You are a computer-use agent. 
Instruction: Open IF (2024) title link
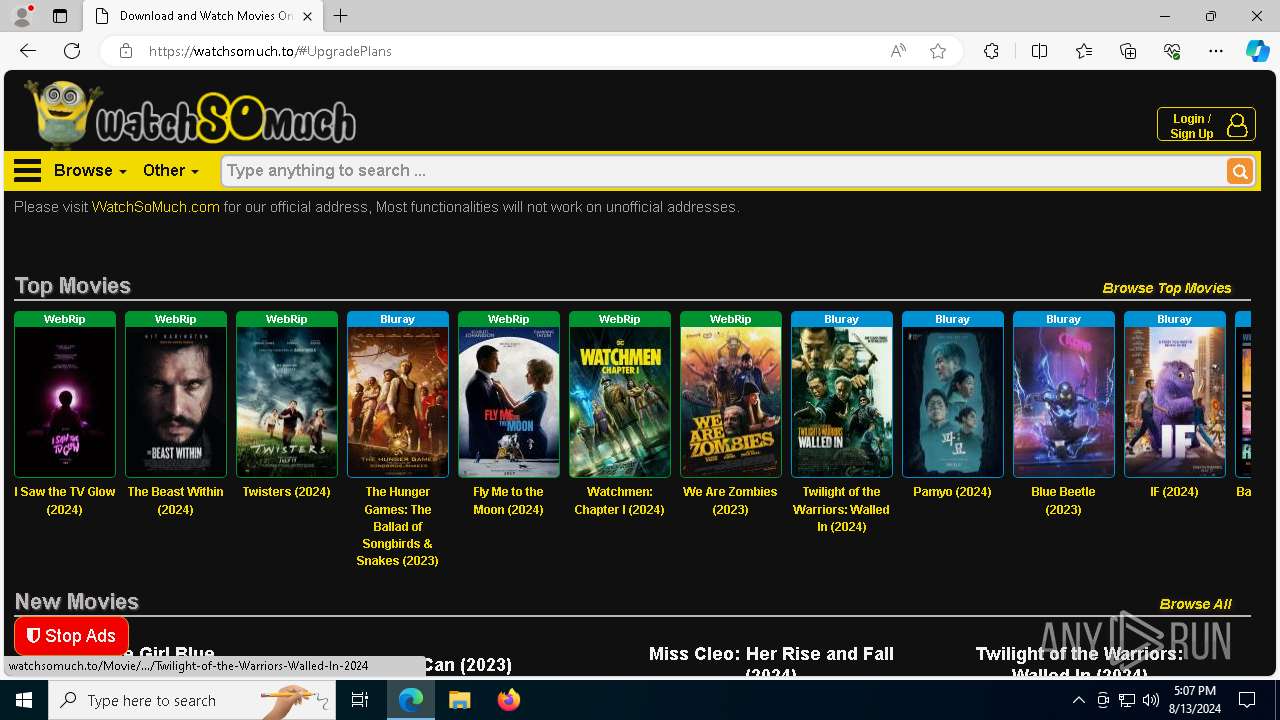coord(1174,492)
